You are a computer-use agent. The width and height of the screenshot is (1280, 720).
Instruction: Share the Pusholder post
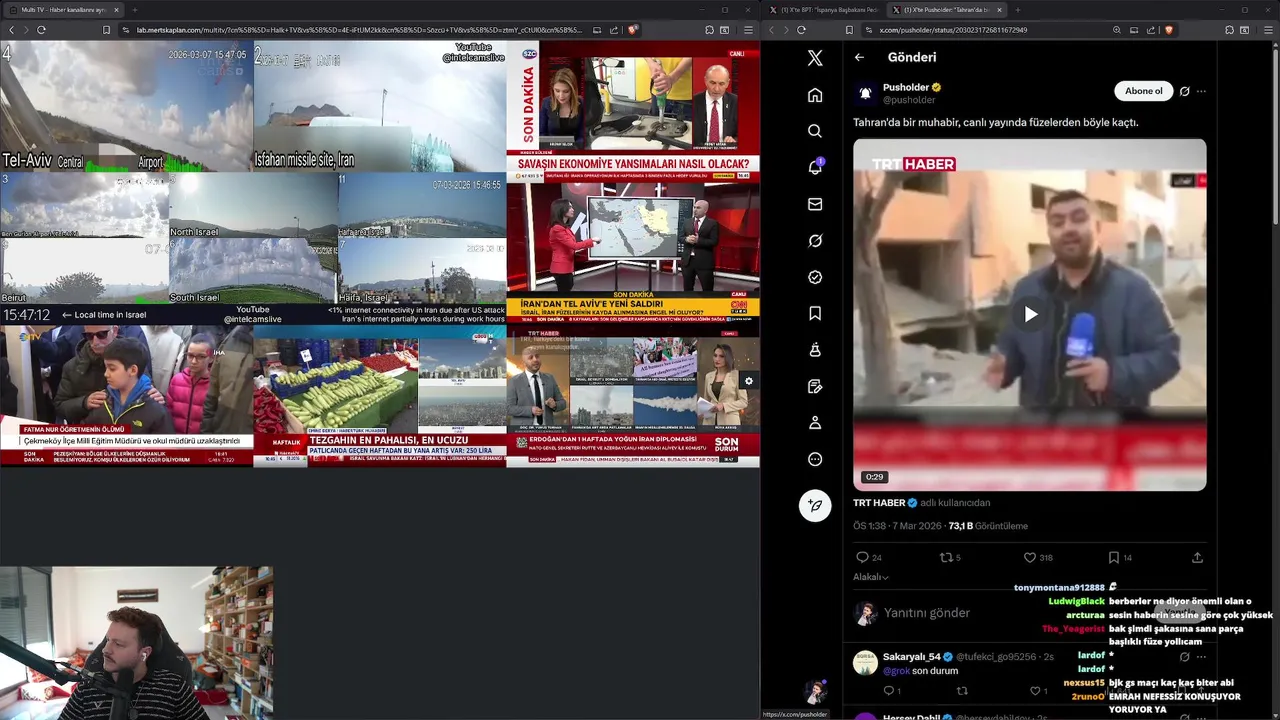click(1197, 557)
